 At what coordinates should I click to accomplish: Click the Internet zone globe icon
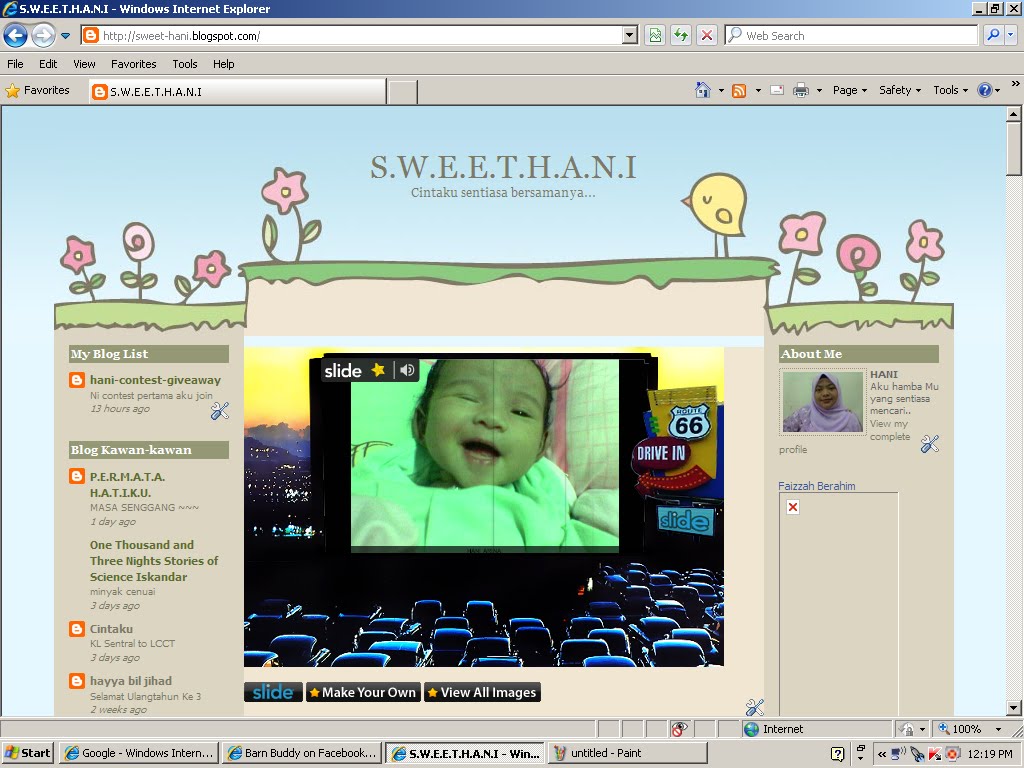(x=751, y=729)
